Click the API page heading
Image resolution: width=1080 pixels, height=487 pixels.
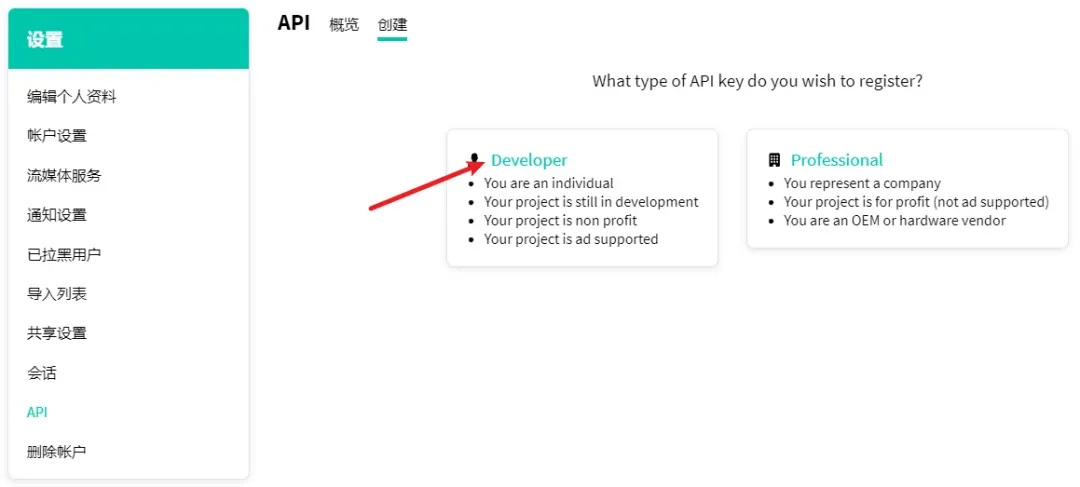[294, 23]
